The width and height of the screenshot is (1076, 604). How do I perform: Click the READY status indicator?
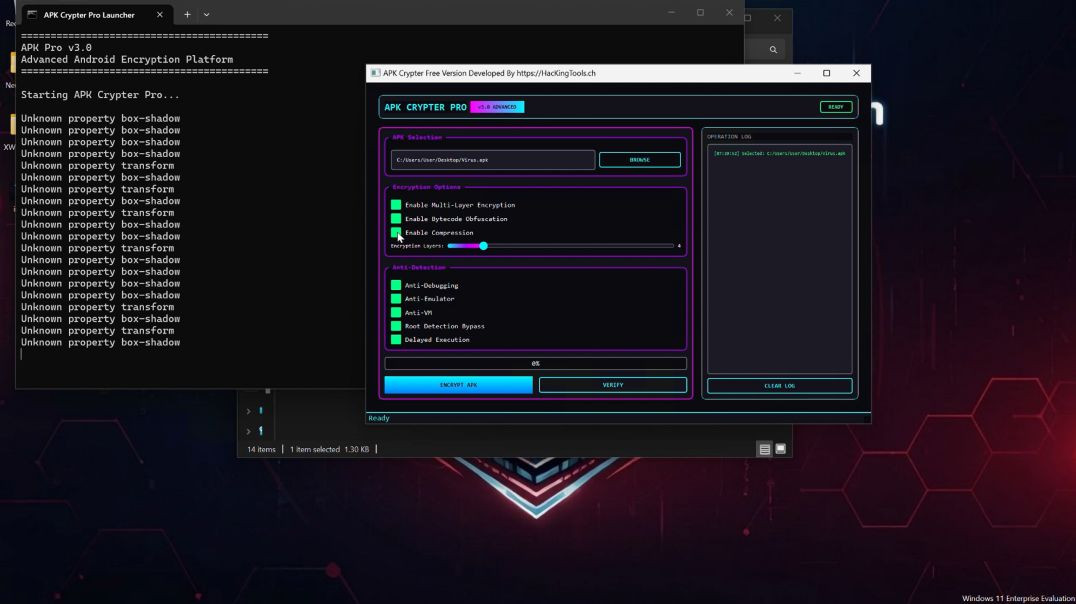[x=835, y=106]
